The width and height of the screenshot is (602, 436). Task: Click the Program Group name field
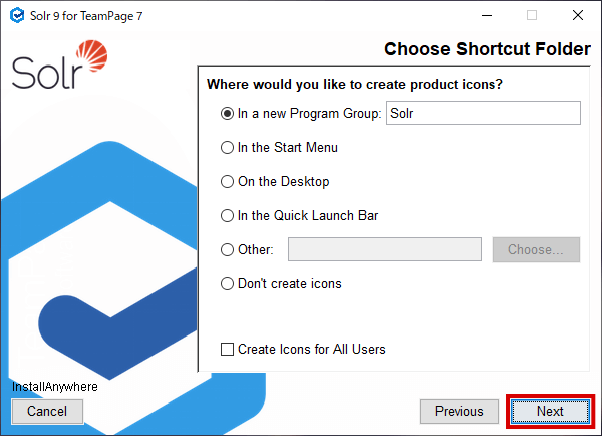point(483,114)
